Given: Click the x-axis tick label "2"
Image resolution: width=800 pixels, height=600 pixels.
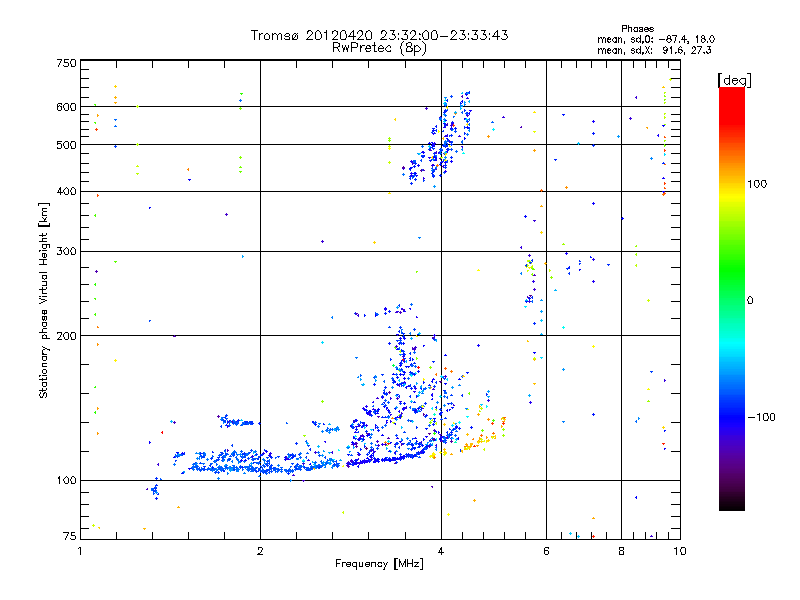Looking at the screenshot, I should click(260, 551).
